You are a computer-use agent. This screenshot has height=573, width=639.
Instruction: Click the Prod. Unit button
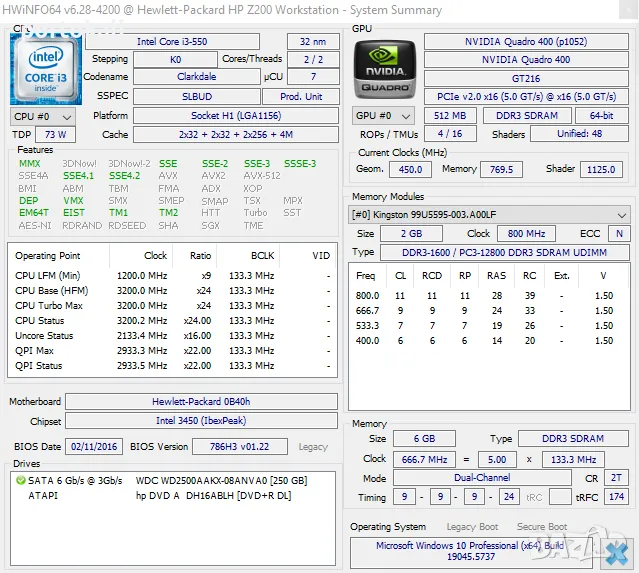301,97
